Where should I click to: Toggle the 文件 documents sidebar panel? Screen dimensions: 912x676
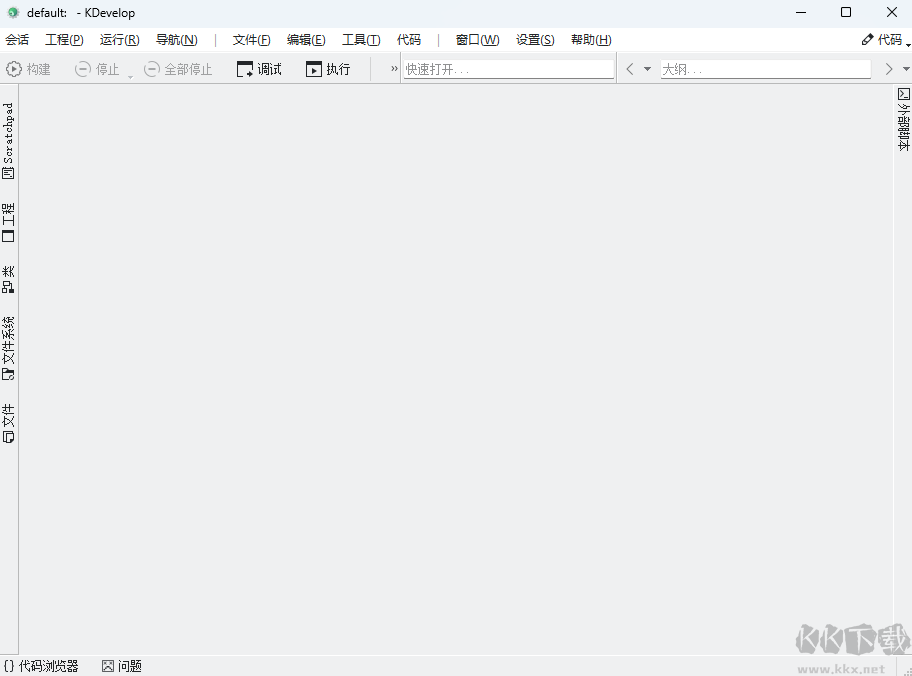pyautogui.click(x=8, y=418)
